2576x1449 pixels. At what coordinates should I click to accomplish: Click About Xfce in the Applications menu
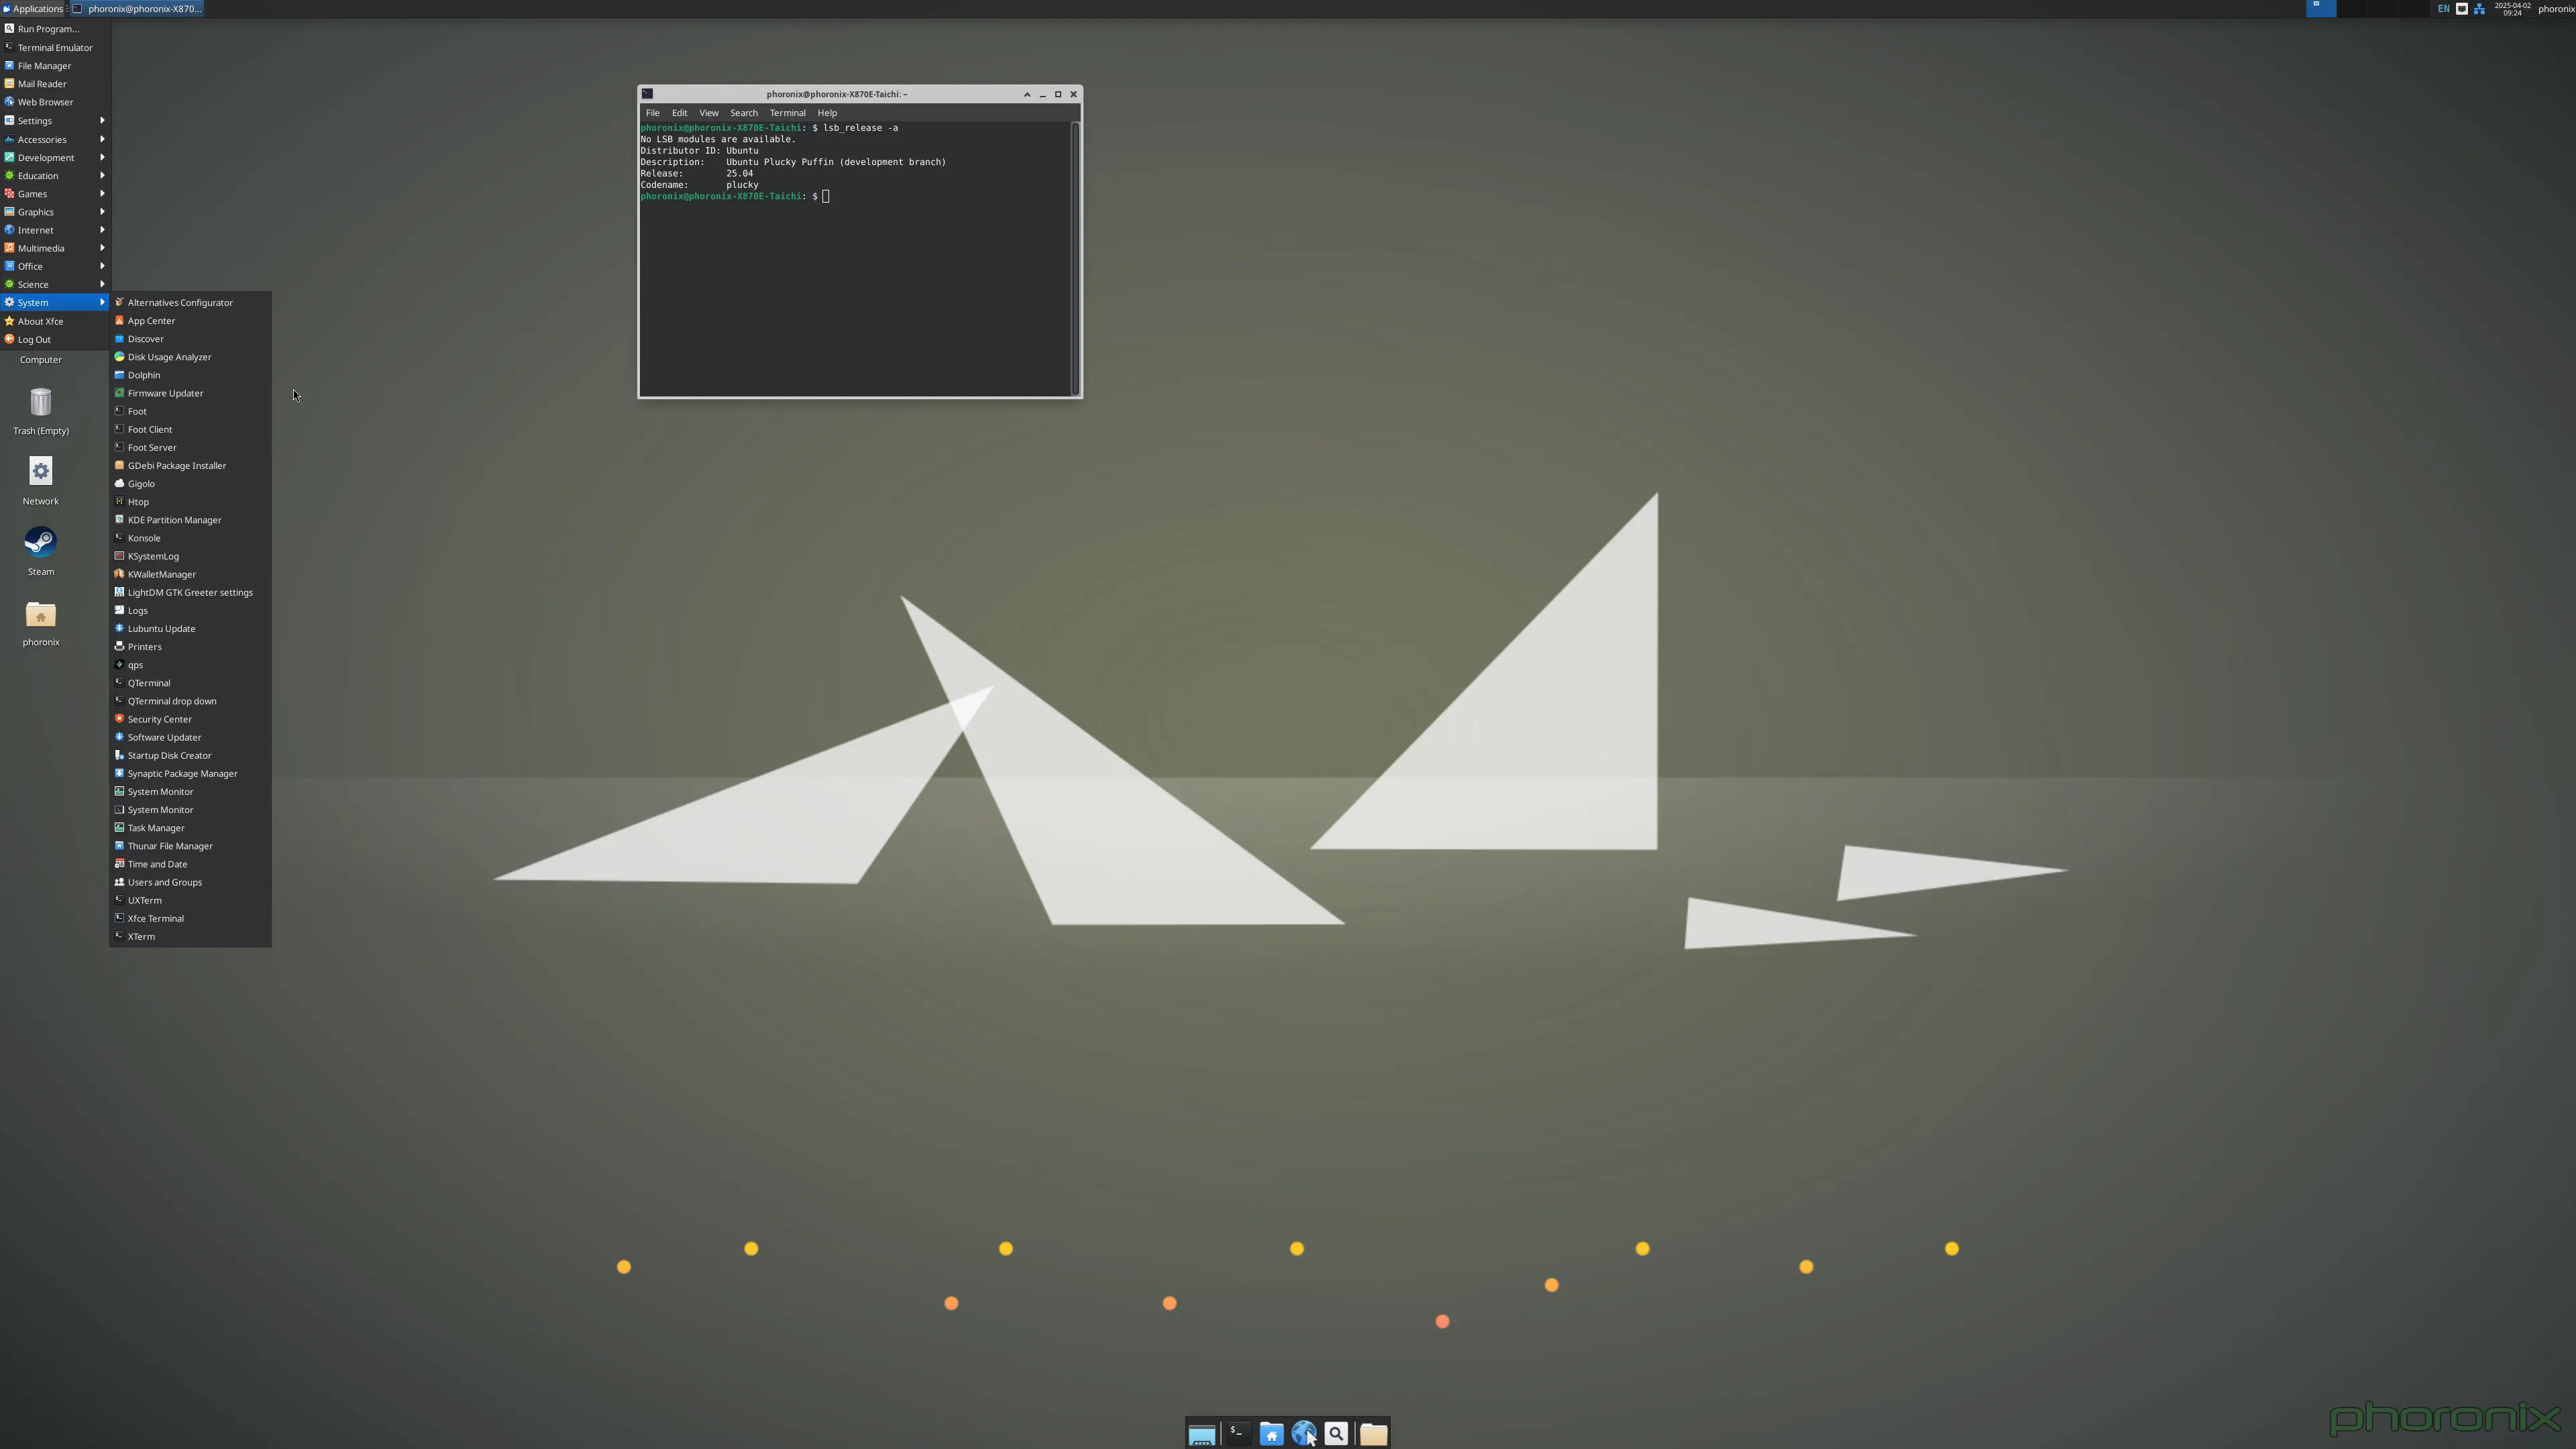pos(41,321)
